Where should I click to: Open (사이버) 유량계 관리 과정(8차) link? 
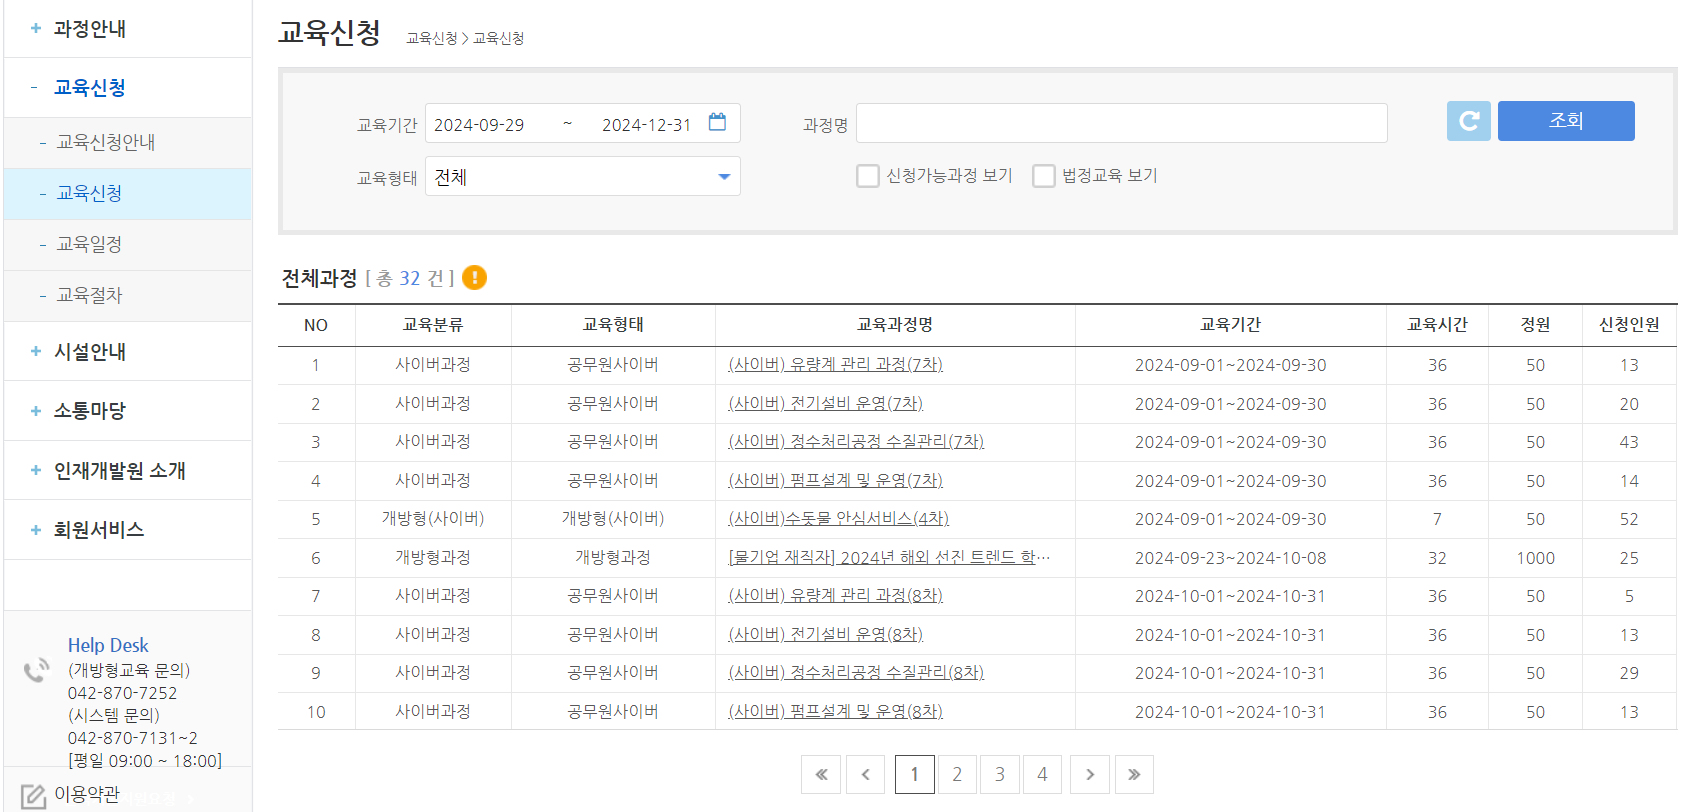click(x=835, y=596)
